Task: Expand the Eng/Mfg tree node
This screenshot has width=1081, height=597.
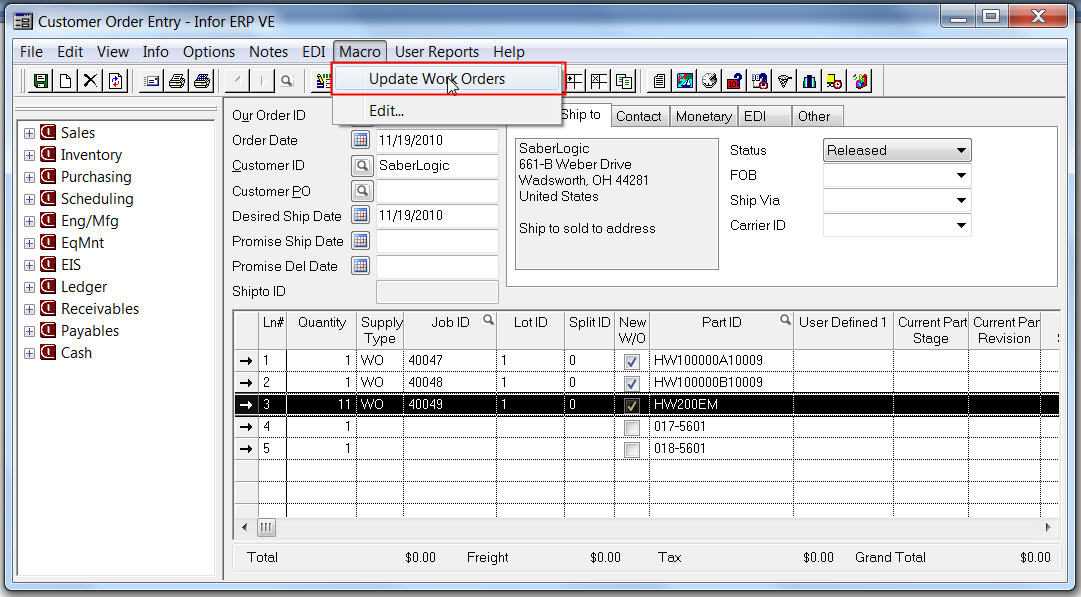Action: pos(30,221)
